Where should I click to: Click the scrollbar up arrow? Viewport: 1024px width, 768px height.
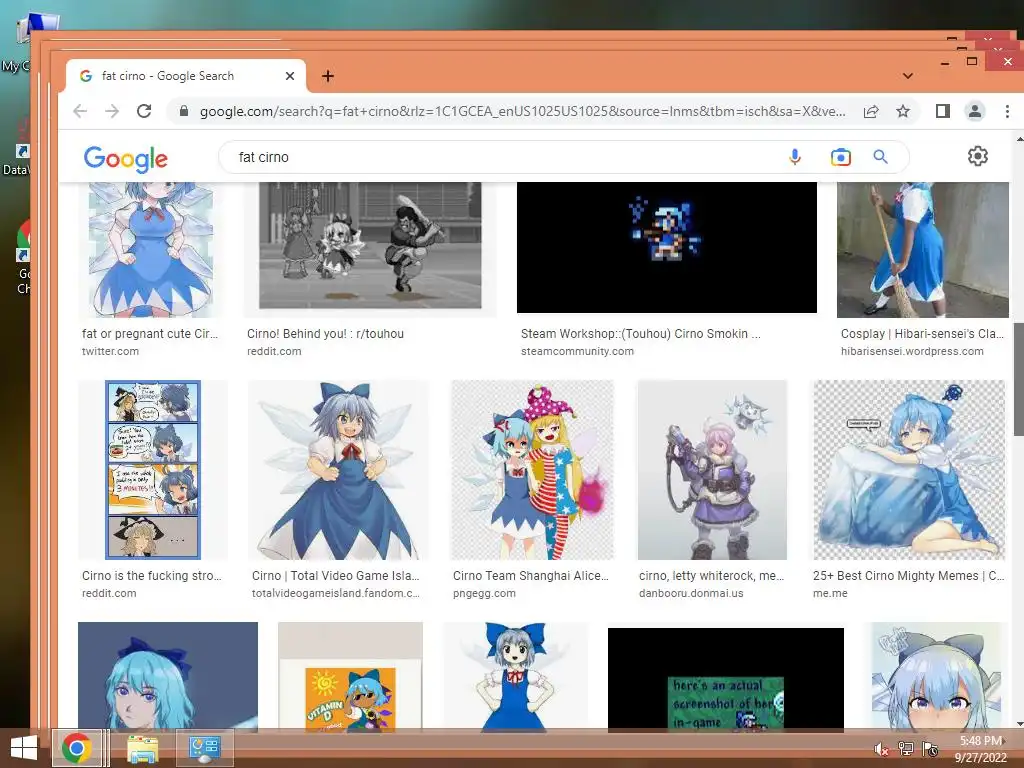point(1018,139)
